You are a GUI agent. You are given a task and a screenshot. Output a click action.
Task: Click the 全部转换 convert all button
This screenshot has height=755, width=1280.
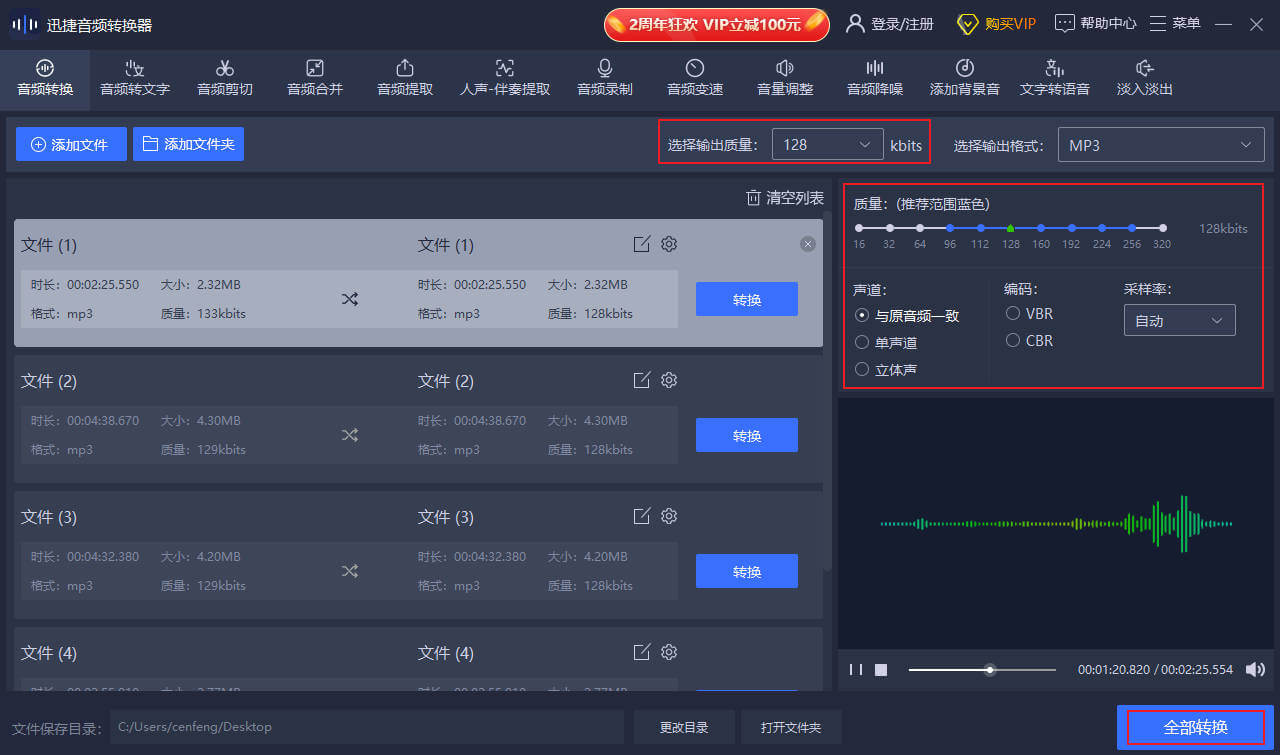coord(1195,727)
